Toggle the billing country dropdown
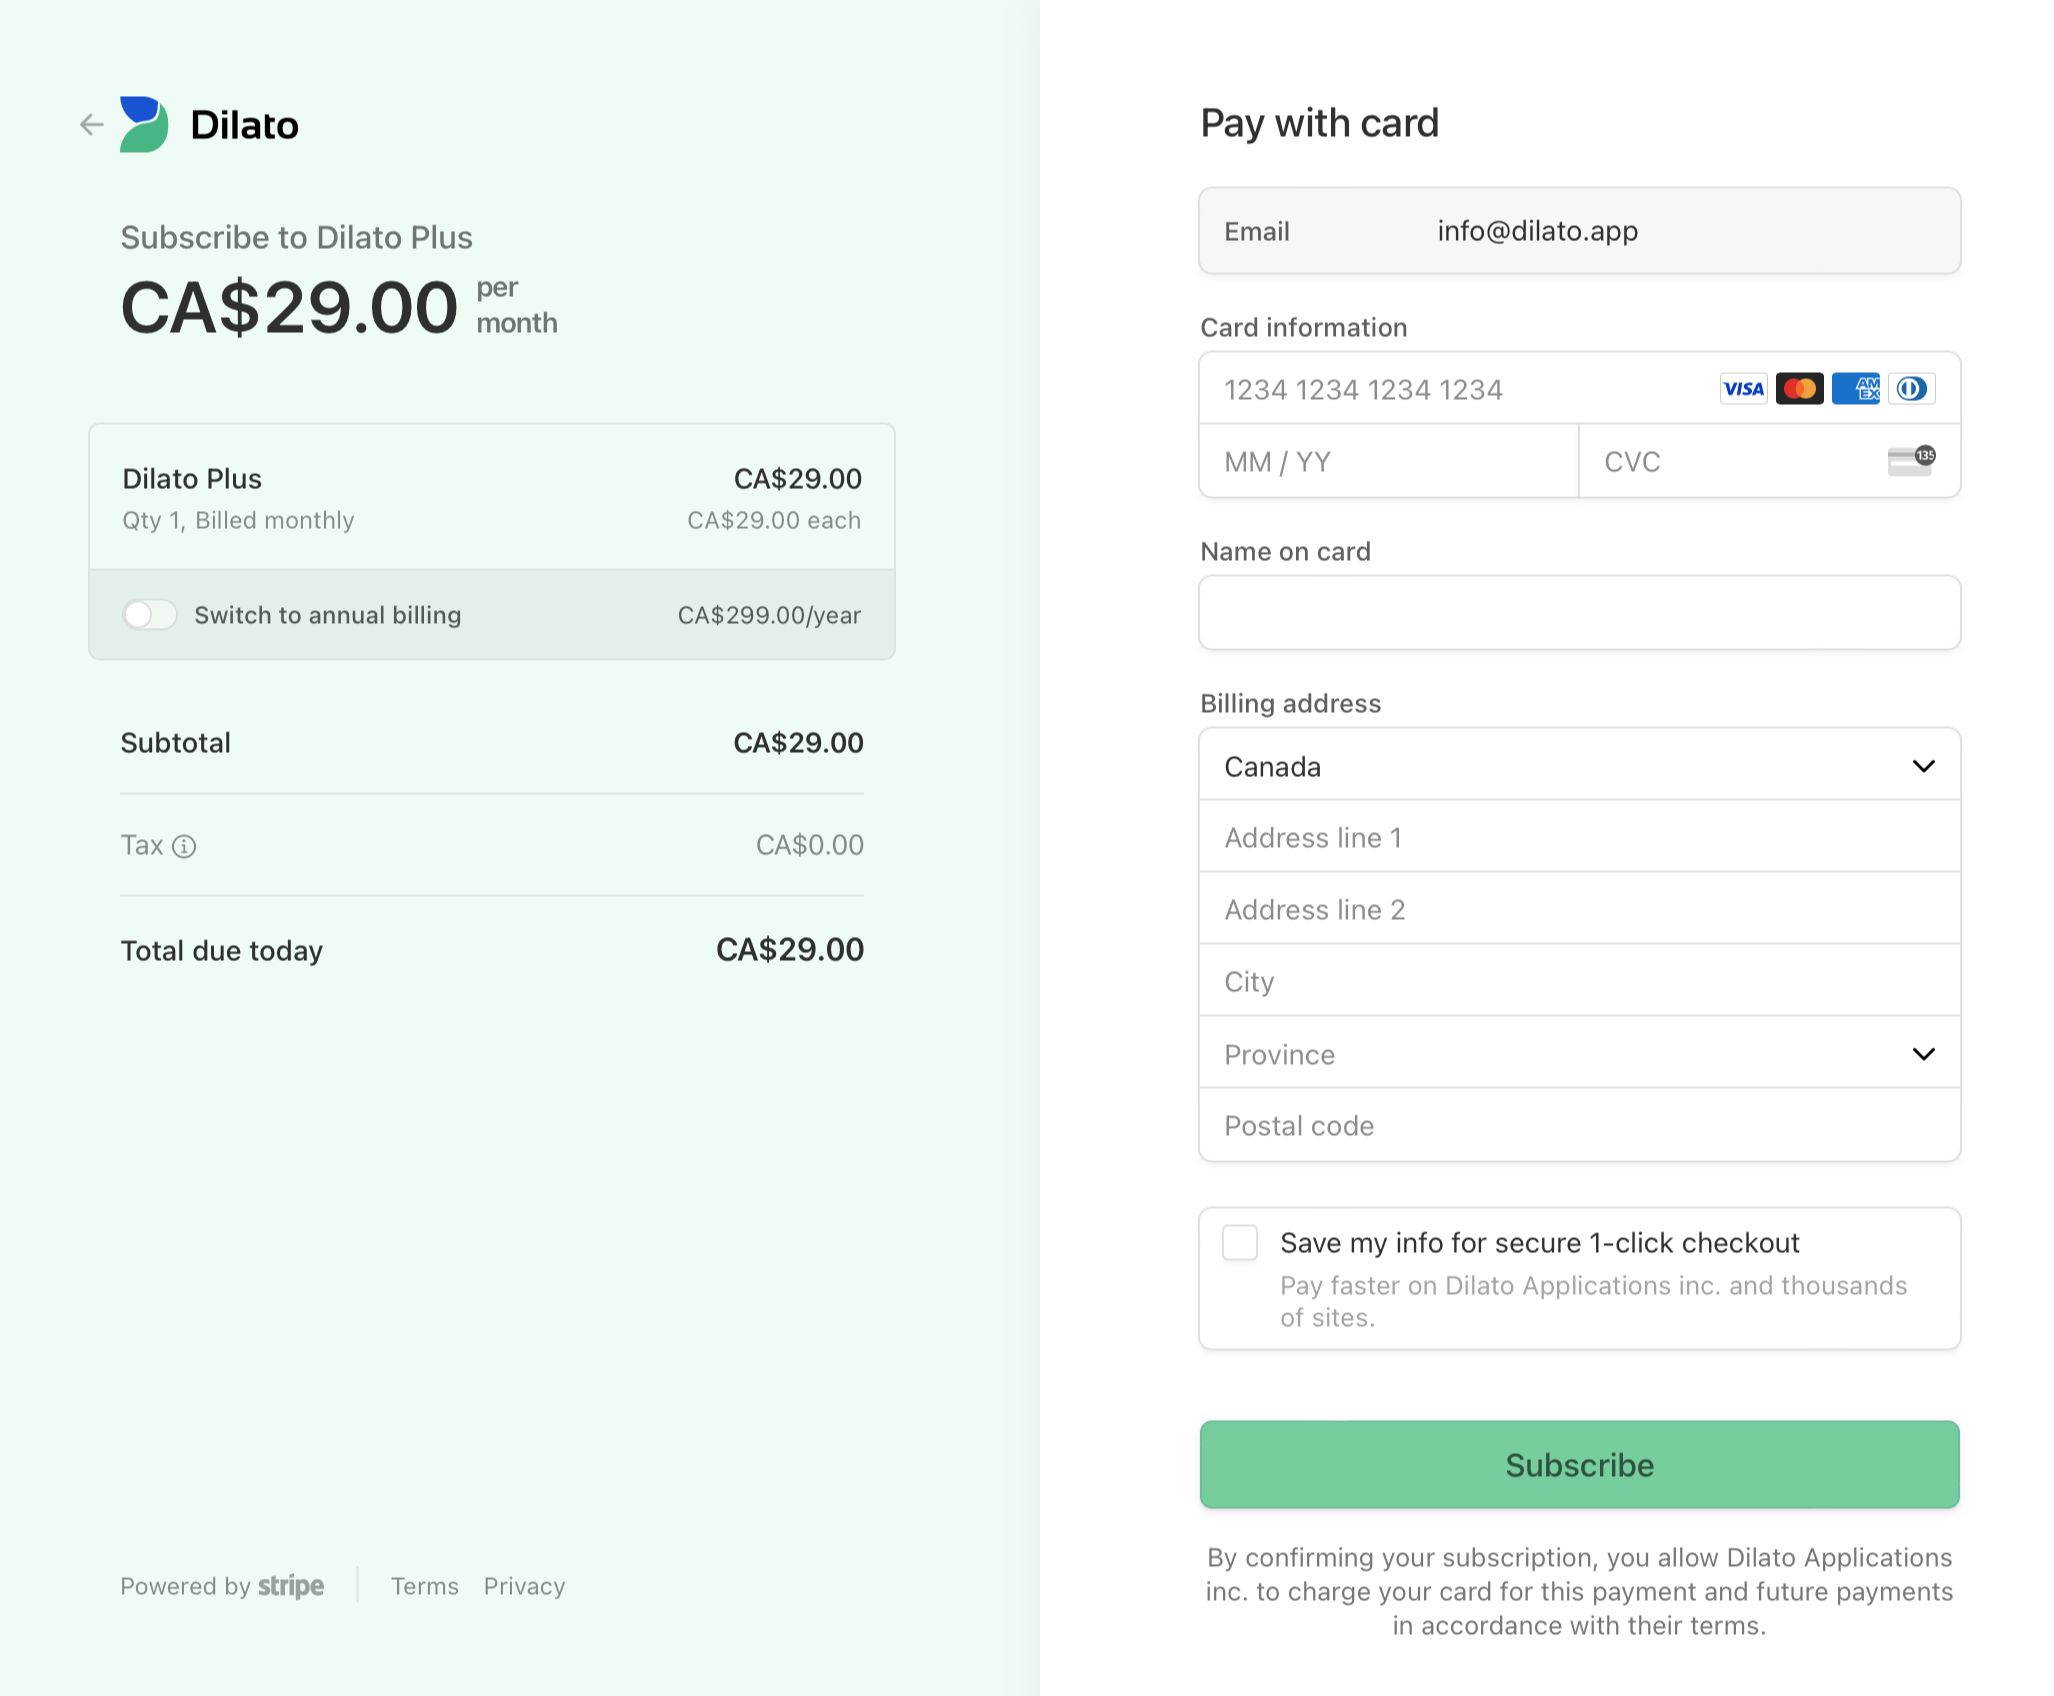 tap(1578, 766)
